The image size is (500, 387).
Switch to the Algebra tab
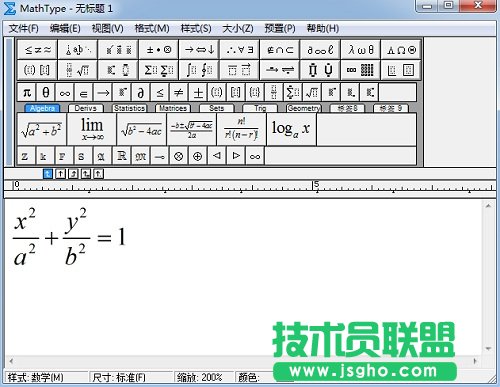(x=42, y=108)
